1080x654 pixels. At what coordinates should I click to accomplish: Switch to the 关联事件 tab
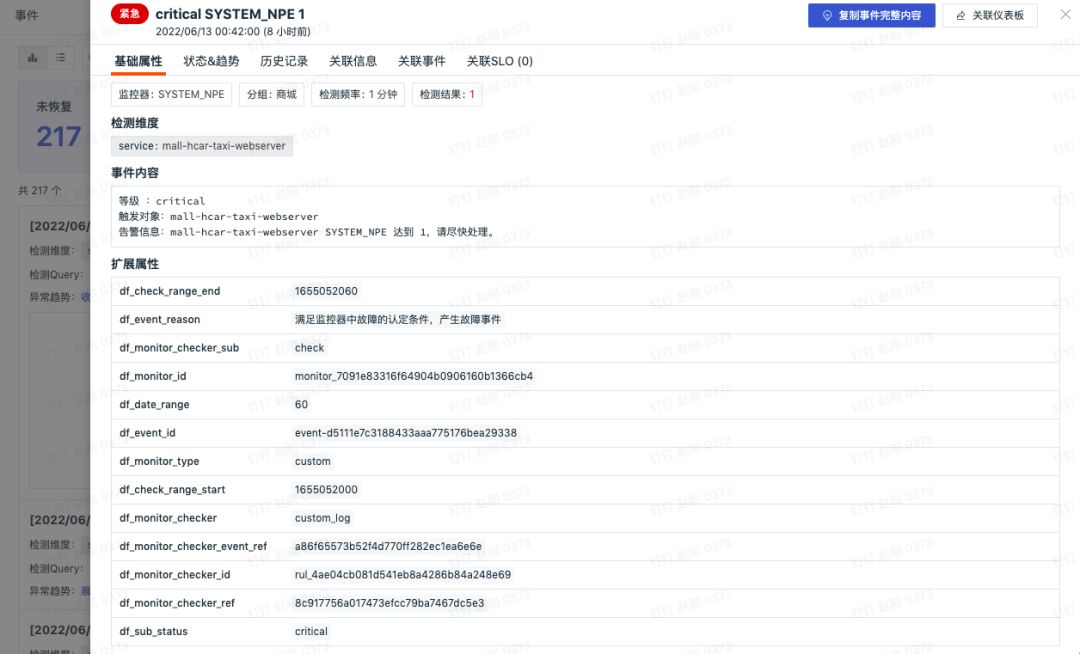tap(422, 61)
